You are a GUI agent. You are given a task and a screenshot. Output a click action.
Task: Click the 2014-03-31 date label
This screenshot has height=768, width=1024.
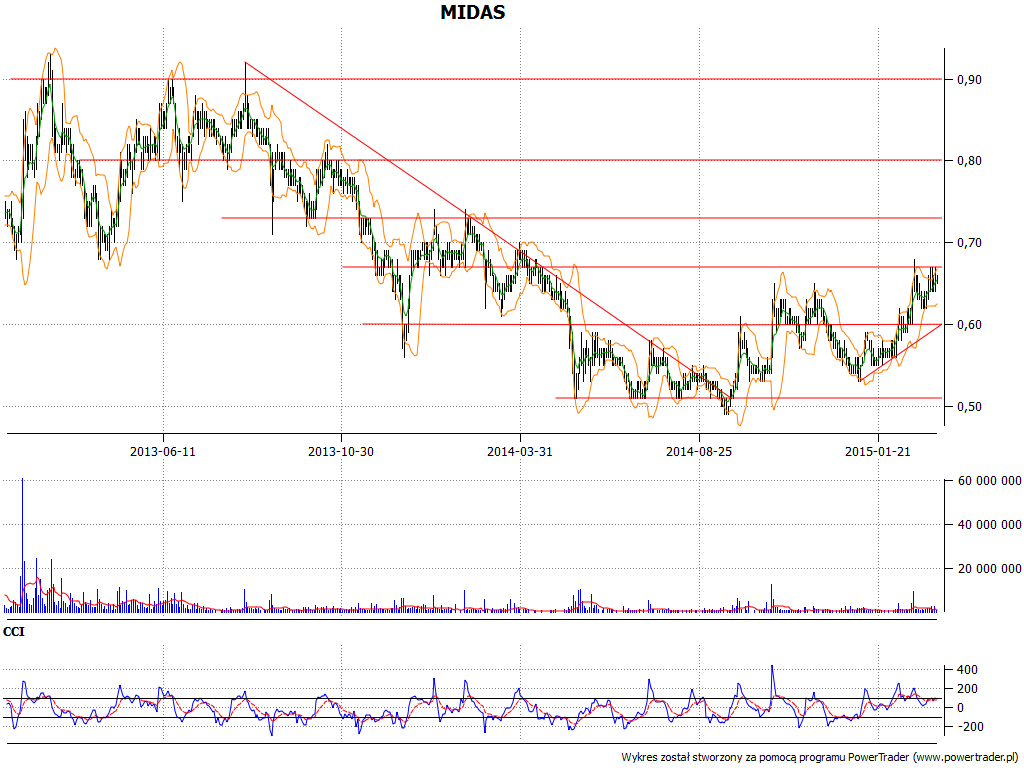(x=520, y=451)
